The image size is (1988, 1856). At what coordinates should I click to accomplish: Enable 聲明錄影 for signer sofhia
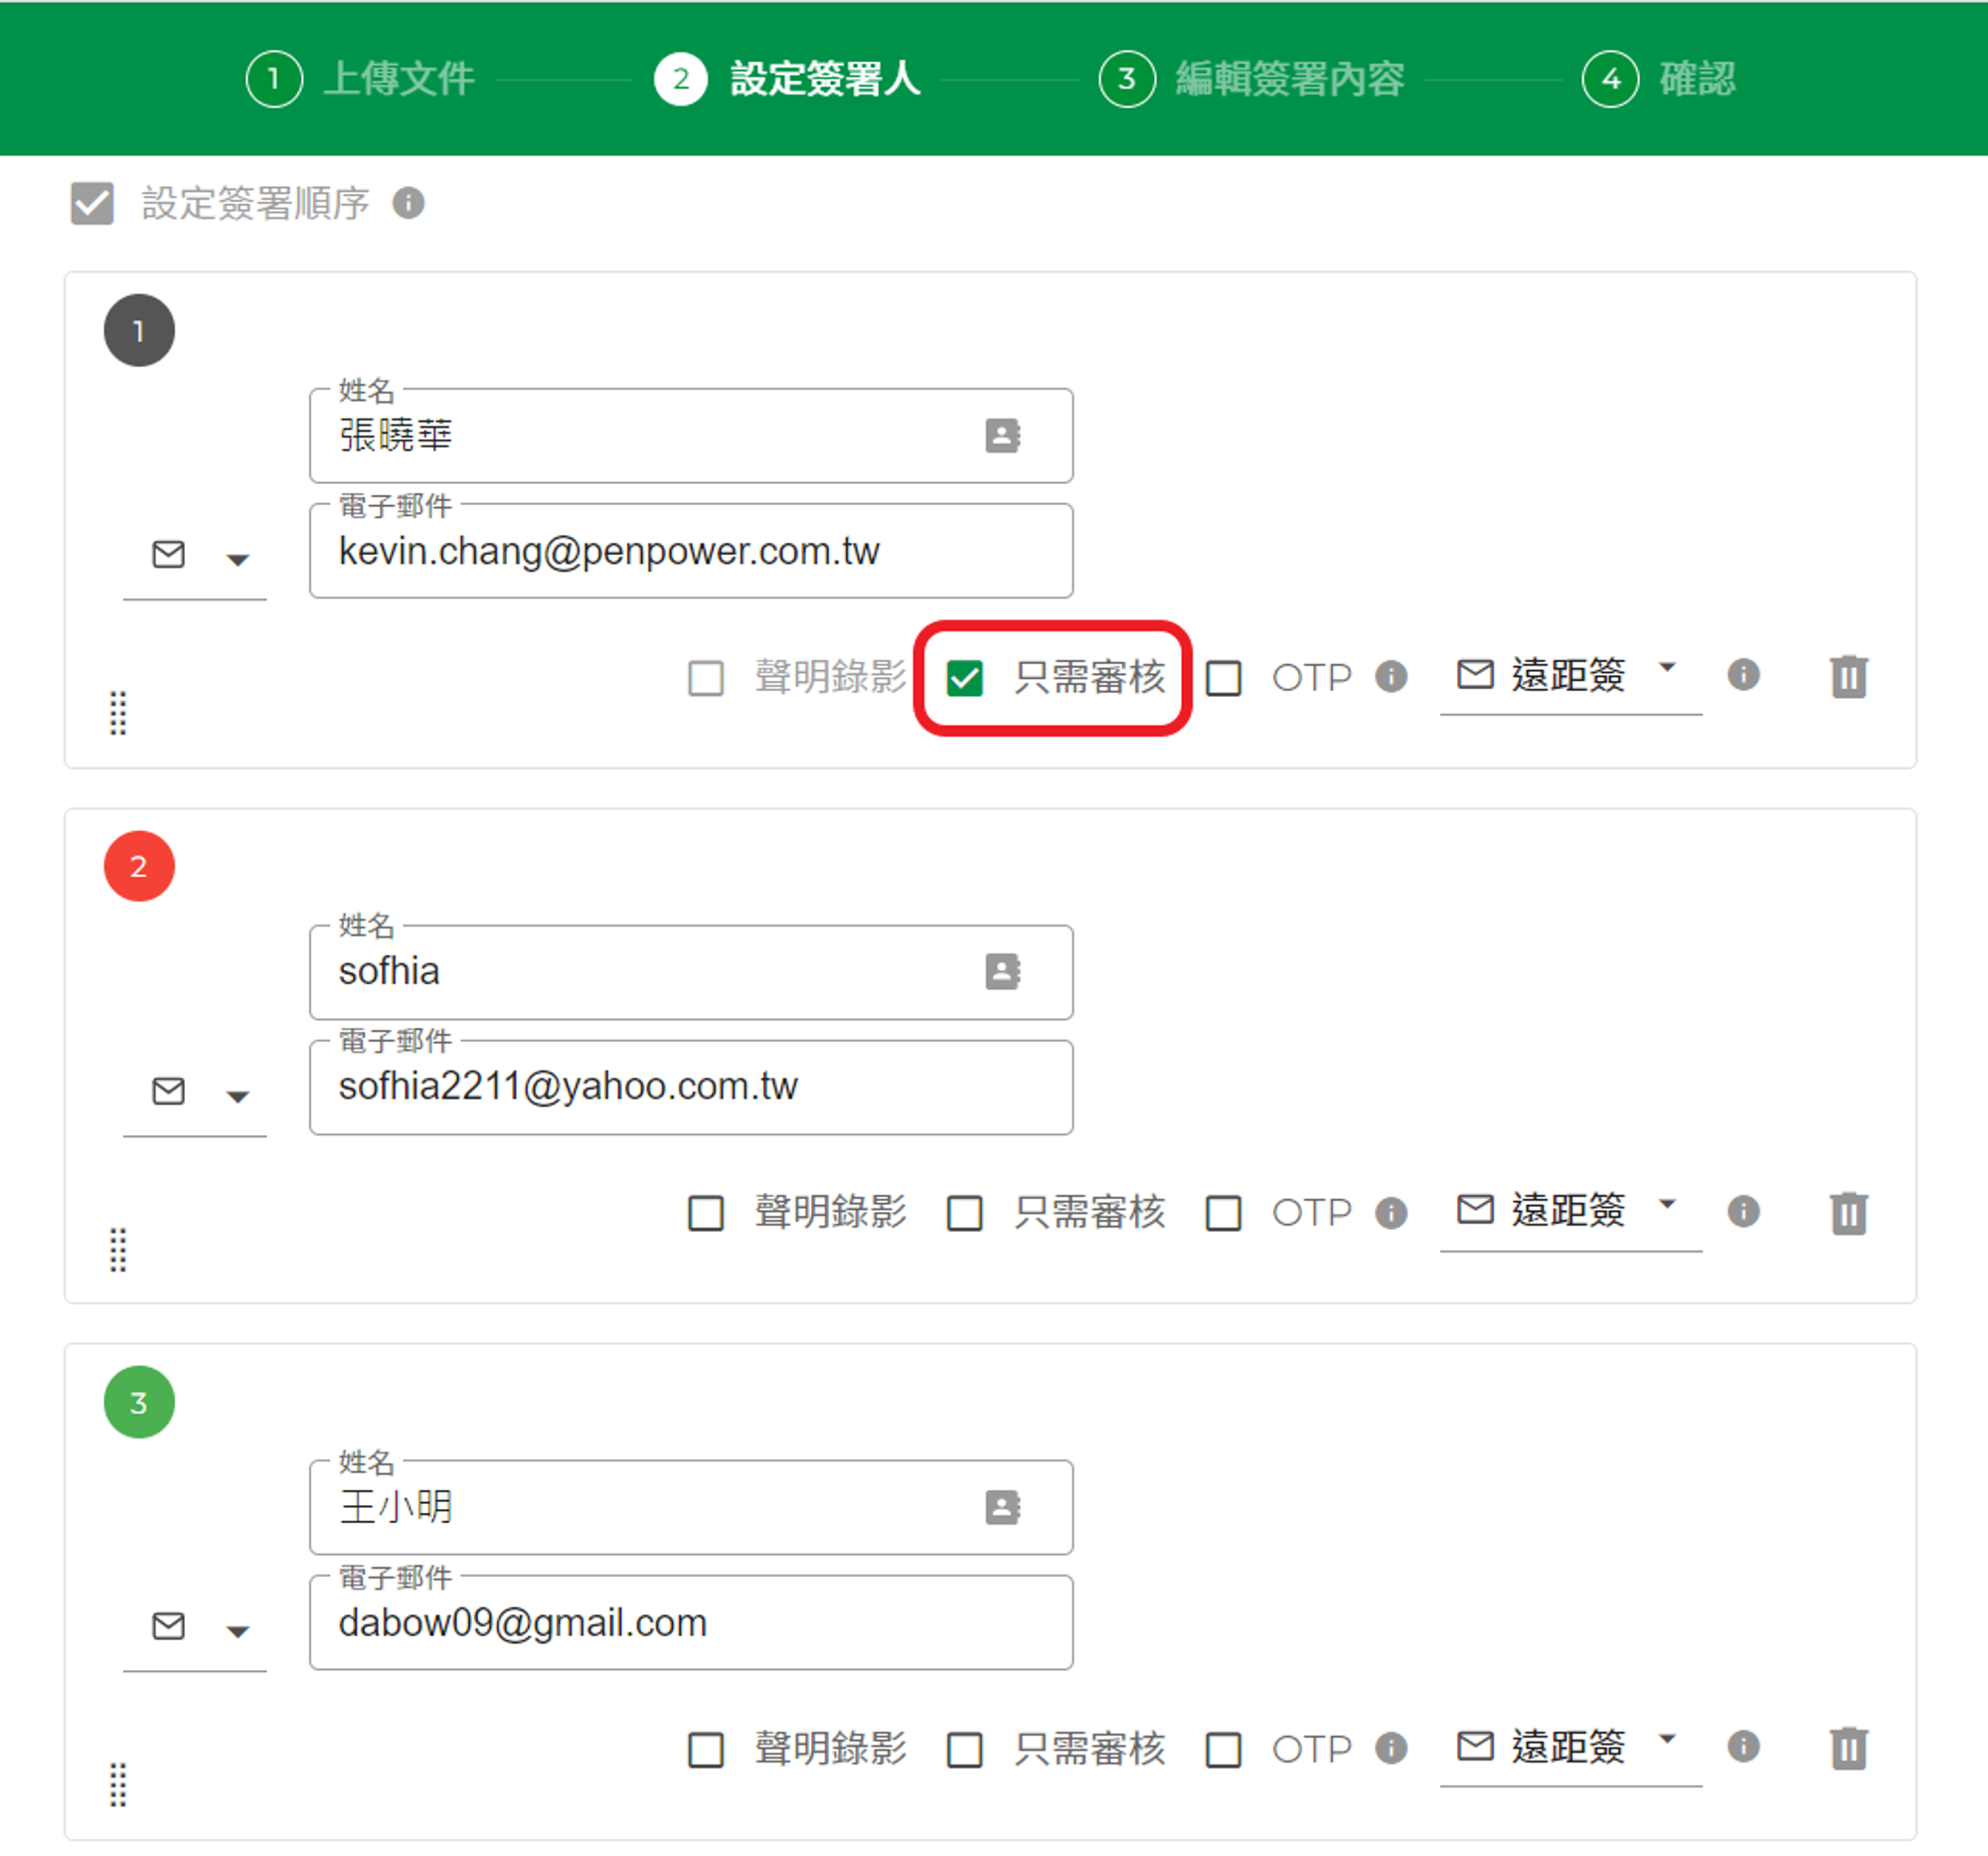706,1213
